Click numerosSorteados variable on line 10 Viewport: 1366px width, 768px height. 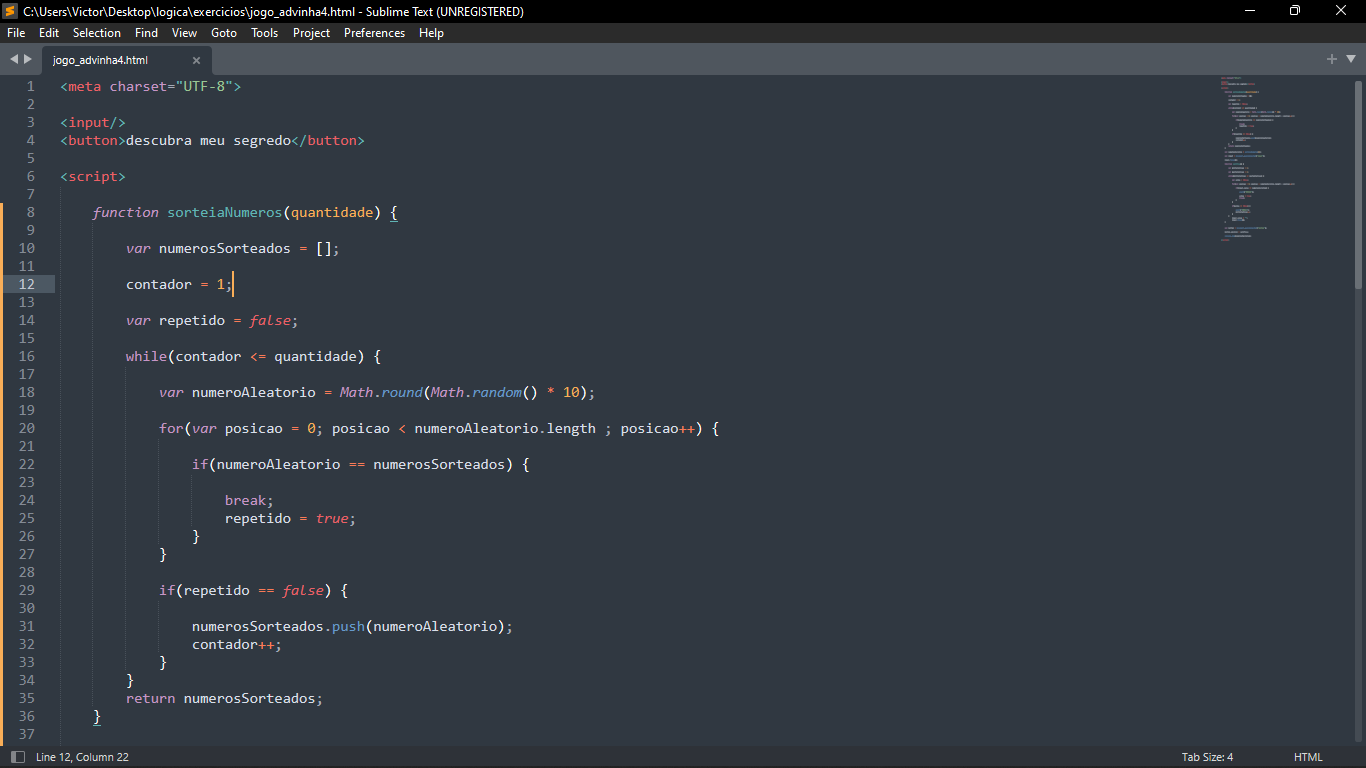224,248
